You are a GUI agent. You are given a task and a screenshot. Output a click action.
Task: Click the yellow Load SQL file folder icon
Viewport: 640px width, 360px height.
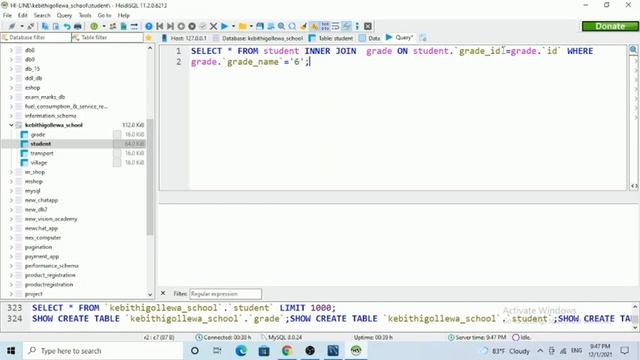[242, 26]
